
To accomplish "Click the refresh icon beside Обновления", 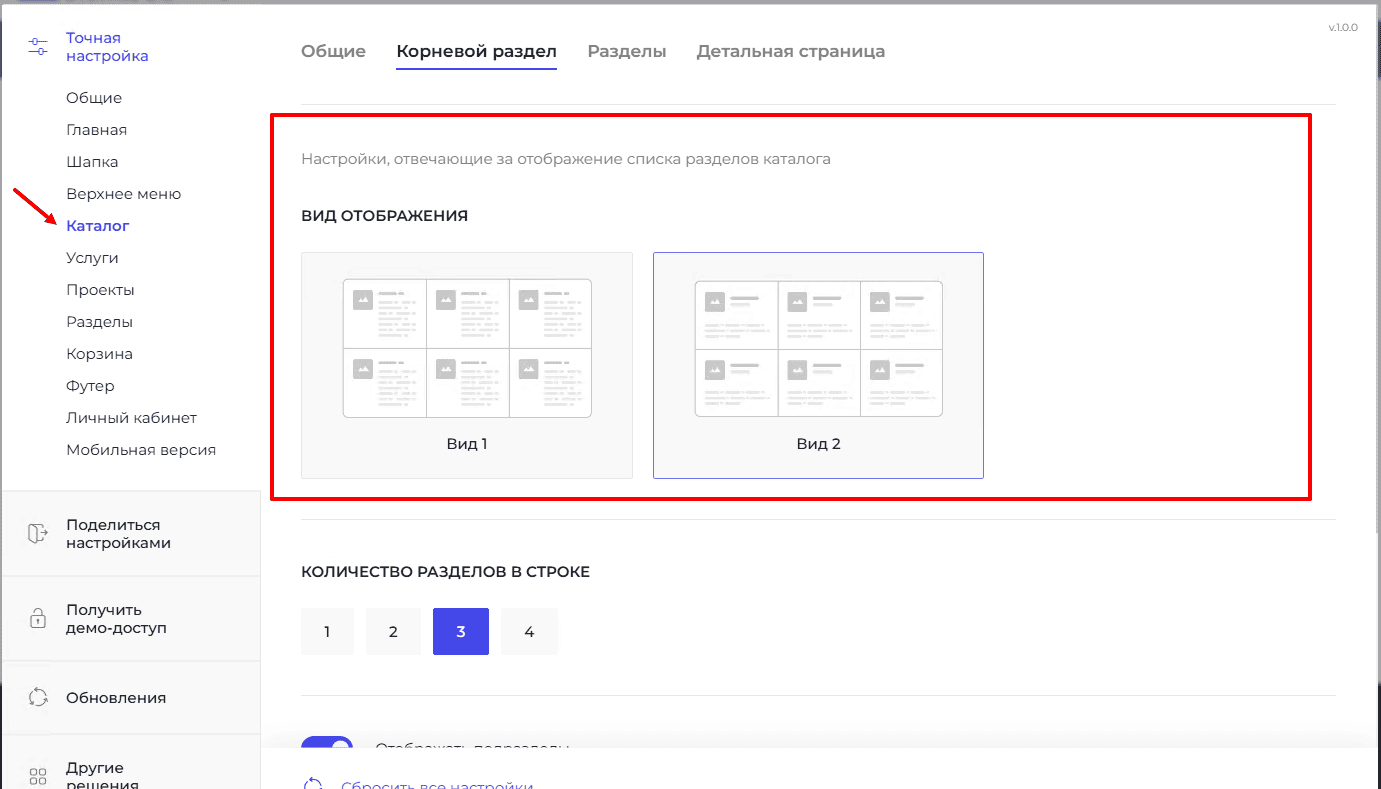I will click(38, 698).
